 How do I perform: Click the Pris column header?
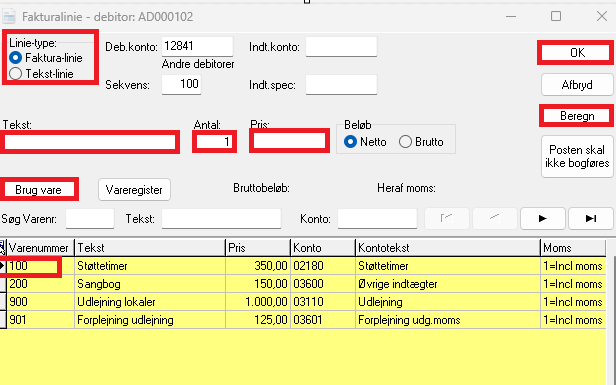coord(258,248)
